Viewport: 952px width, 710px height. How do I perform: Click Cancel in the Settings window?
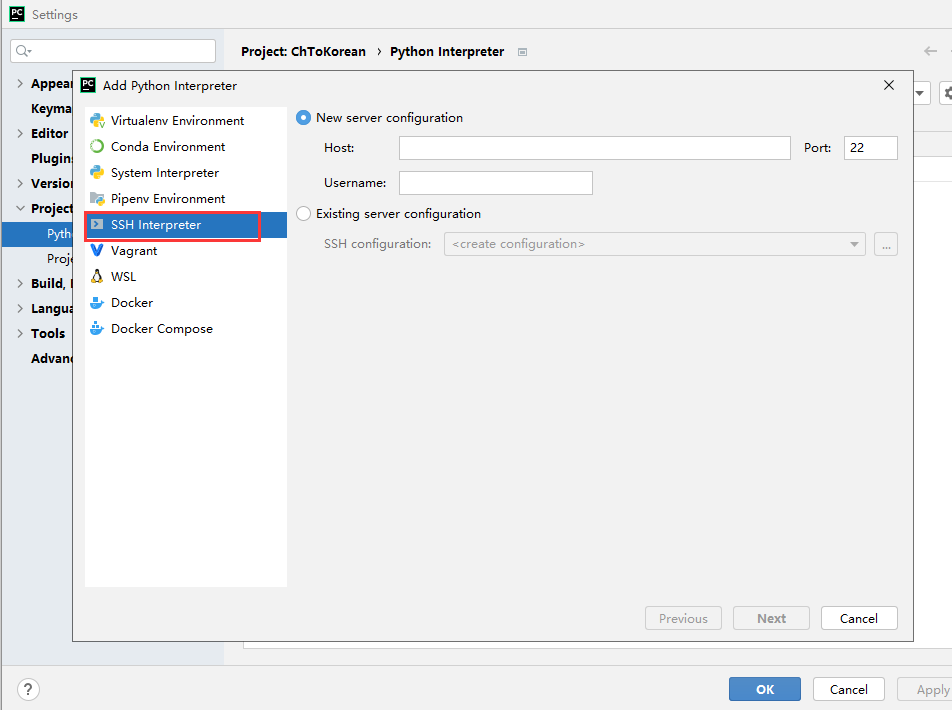tap(848, 689)
